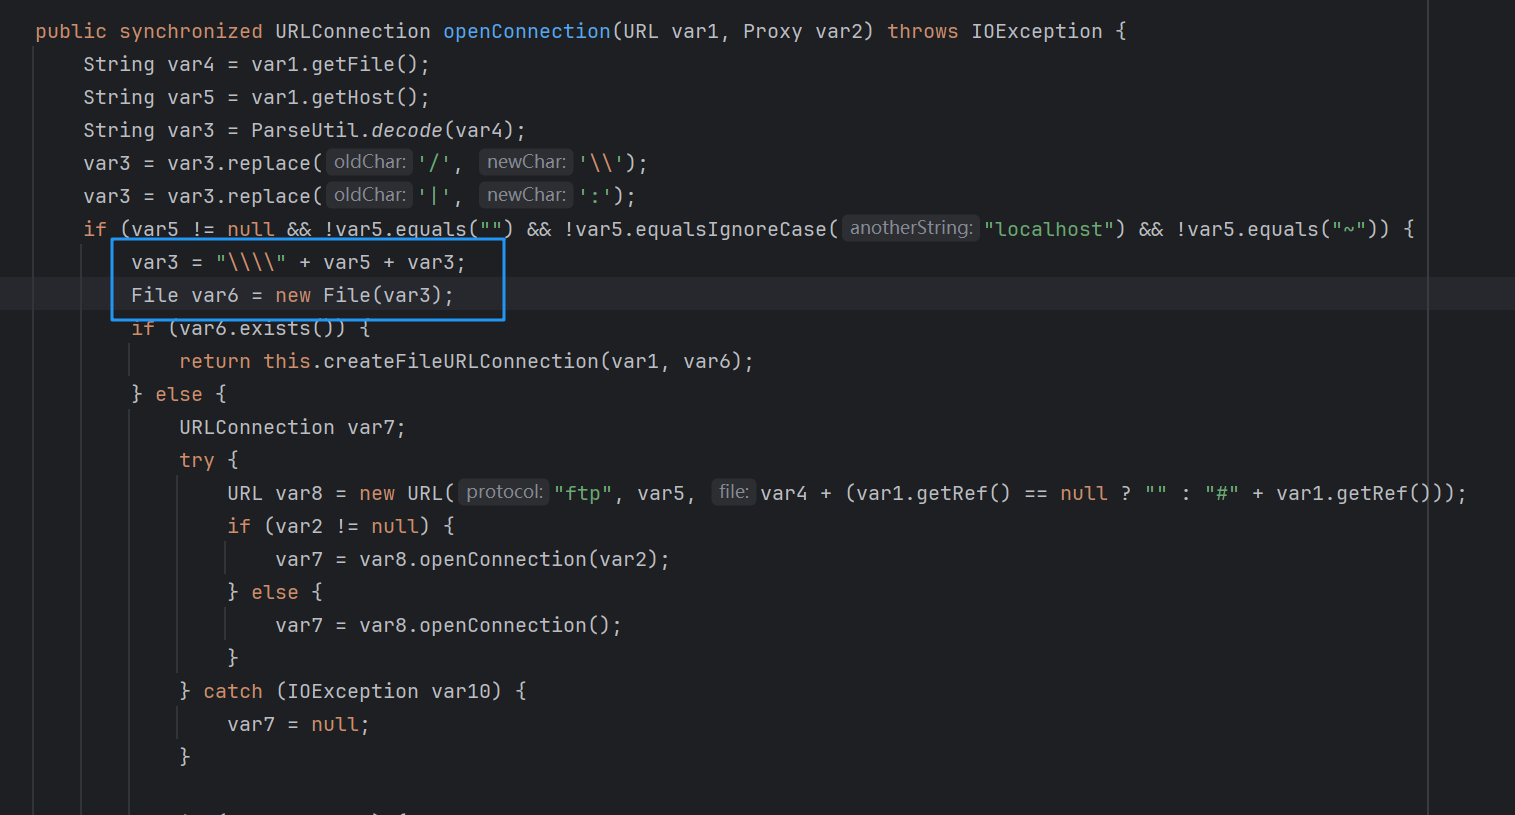Place cursor on File var6 declaration line
Viewport: 1515px width, 815px height.
click(x=291, y=295)
